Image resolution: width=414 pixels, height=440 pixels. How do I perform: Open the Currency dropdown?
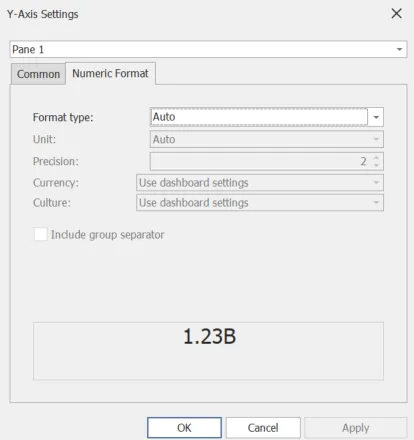260,183
